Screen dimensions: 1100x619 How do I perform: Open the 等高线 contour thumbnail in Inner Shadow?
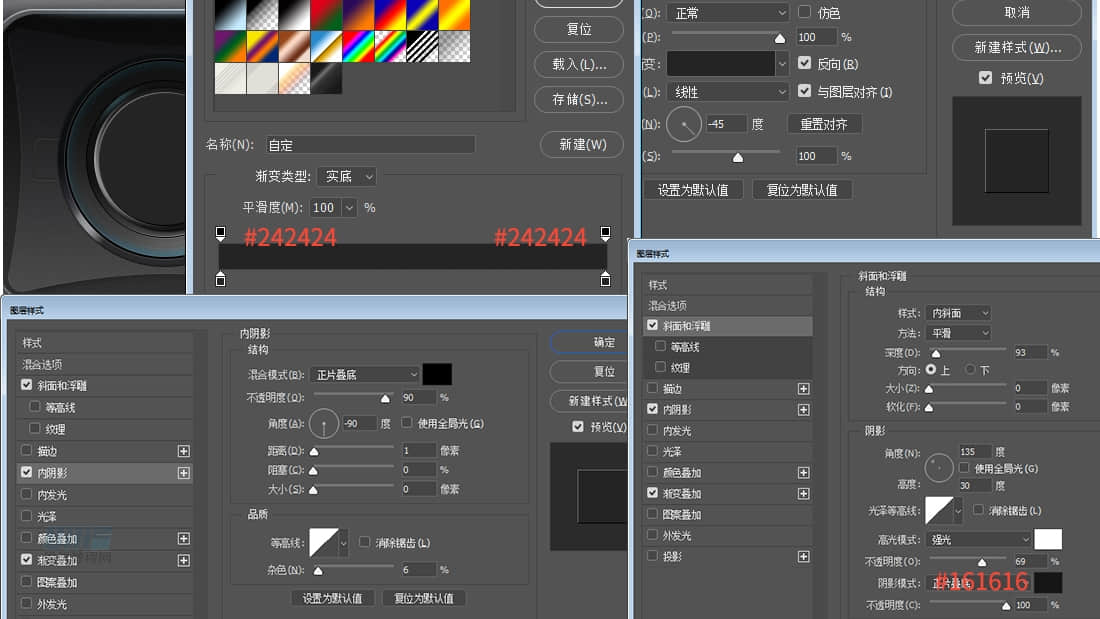(x=323, y=542)
